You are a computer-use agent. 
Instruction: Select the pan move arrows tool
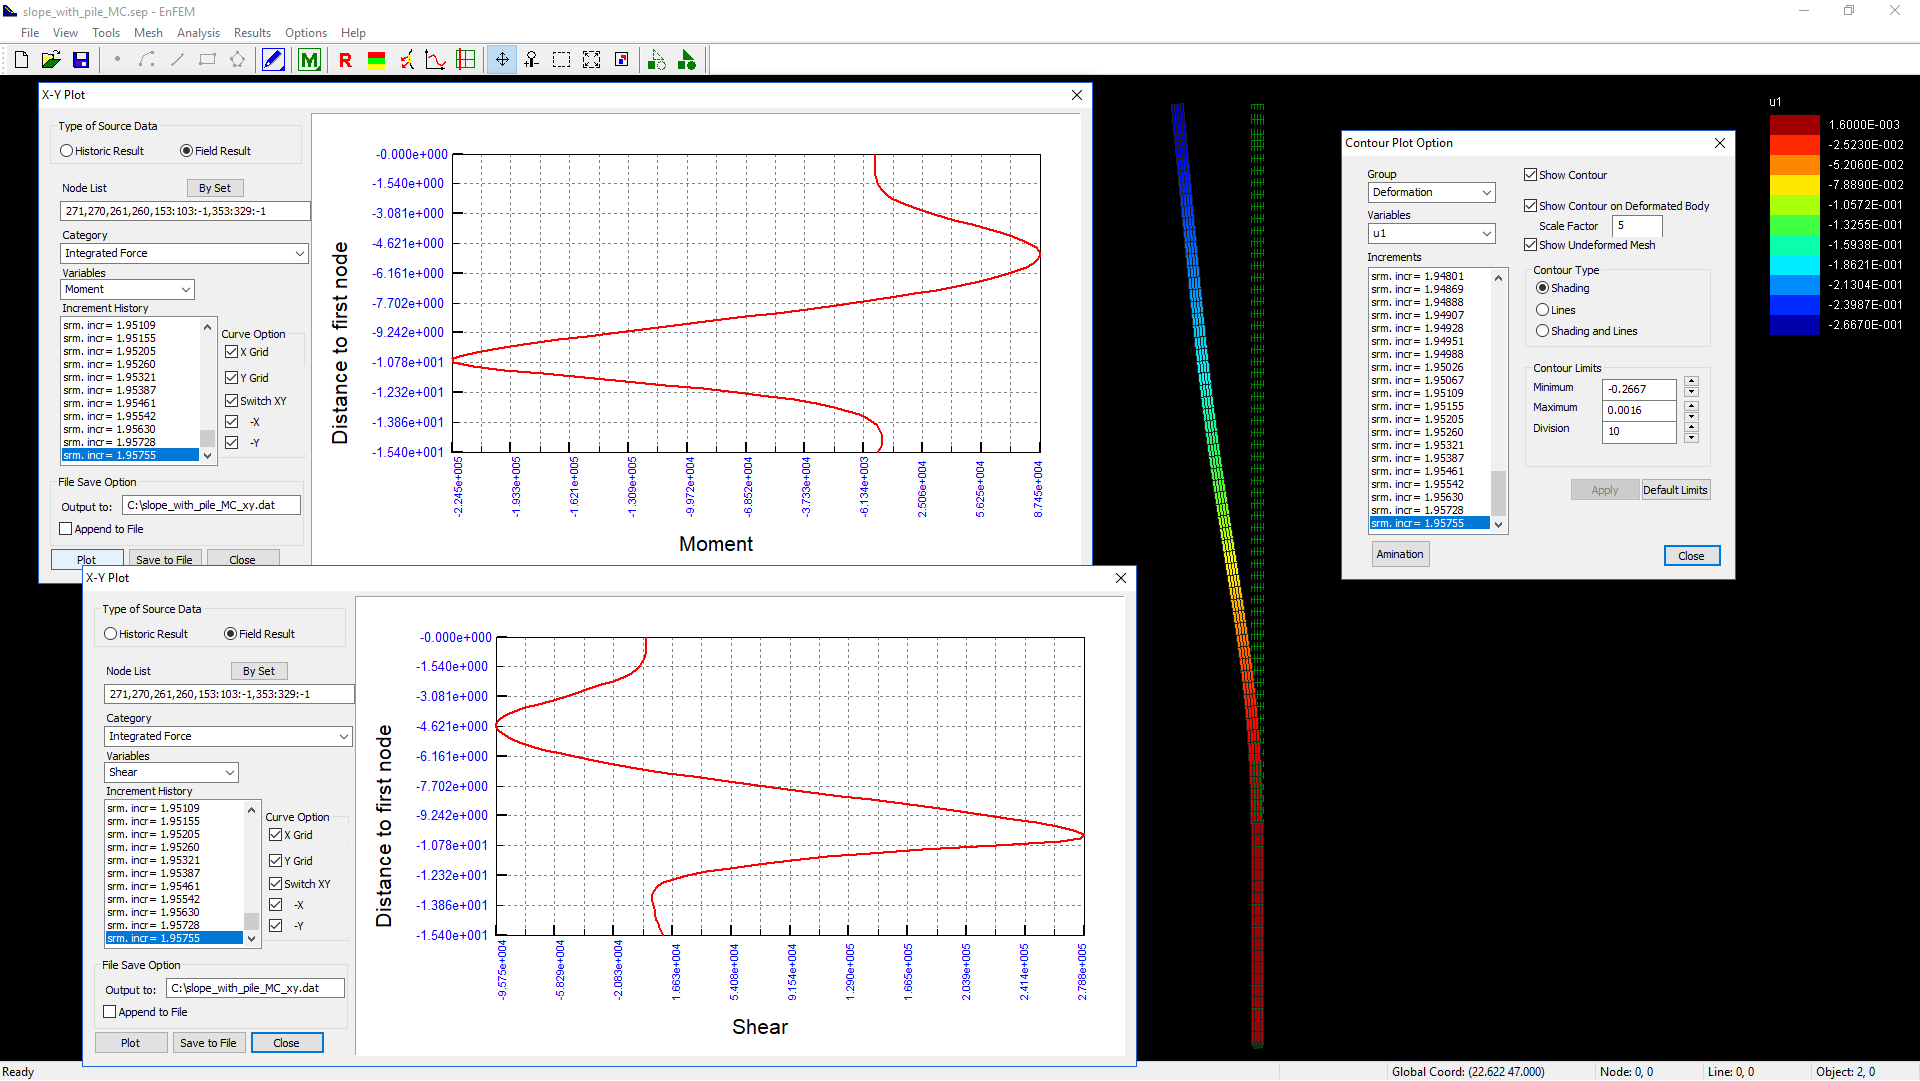coord(502,60)
